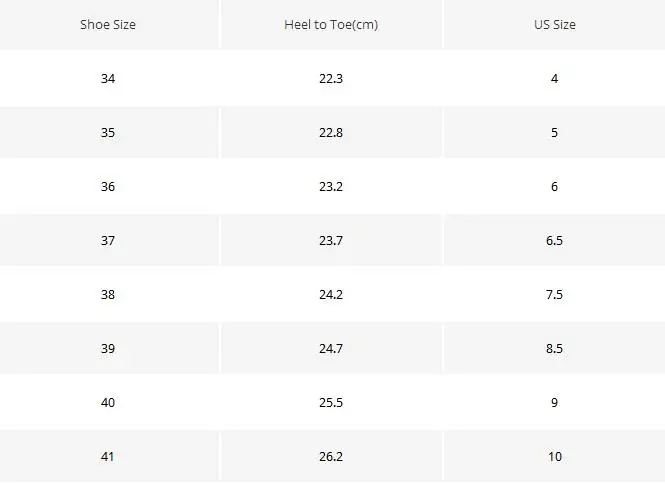The width and height of the screenshot is (665, 484).
Task: Click the 25.5 heel to toe value
Action: click(331, 402)
